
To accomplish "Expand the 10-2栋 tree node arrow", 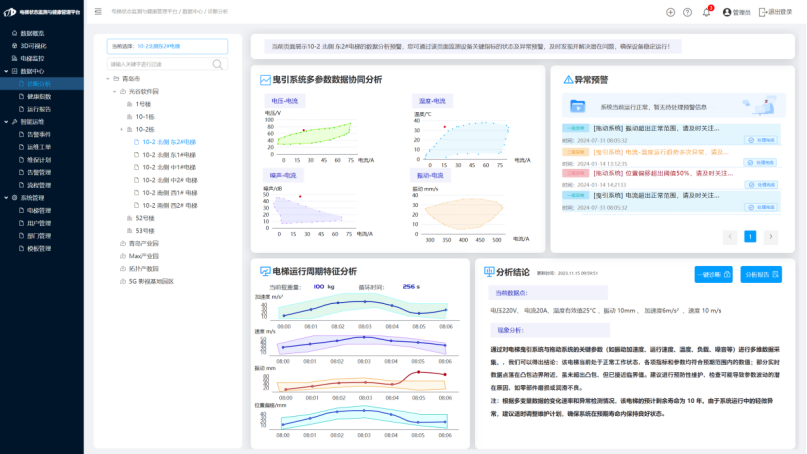I will (x=123, y=129).
